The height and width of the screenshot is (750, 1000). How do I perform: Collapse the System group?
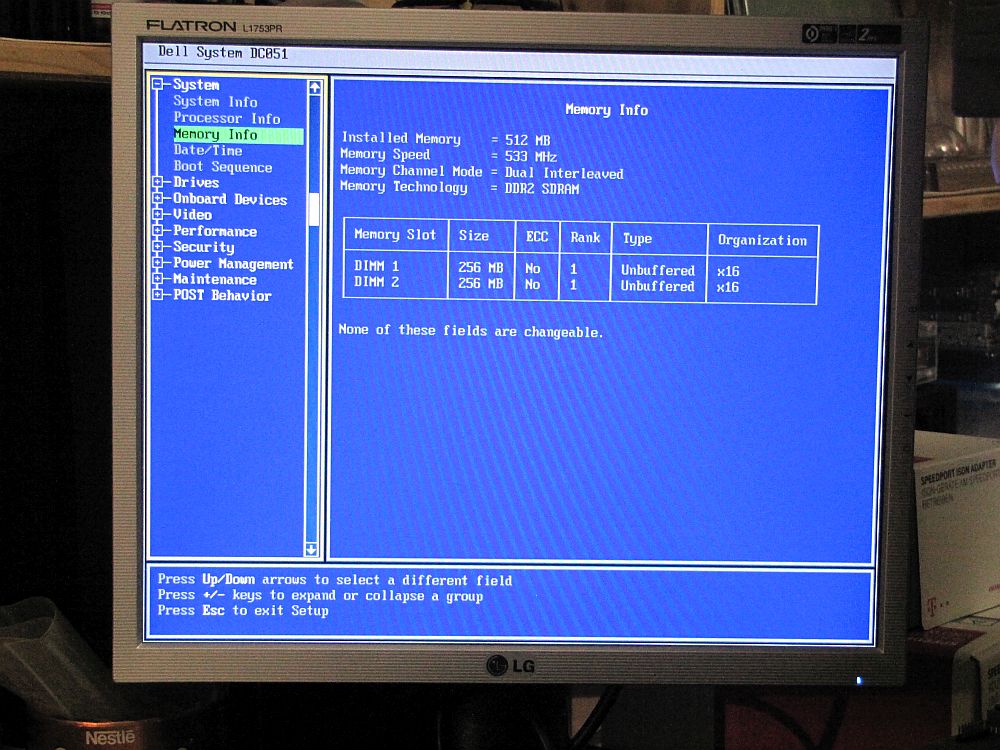(158, 84)
